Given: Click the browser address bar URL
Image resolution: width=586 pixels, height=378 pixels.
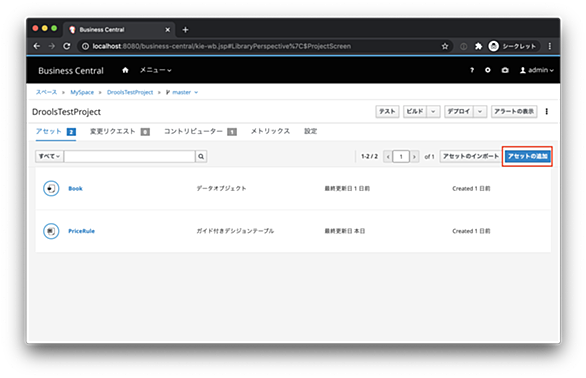Looking at the screenshot, I should pos(222,46).
